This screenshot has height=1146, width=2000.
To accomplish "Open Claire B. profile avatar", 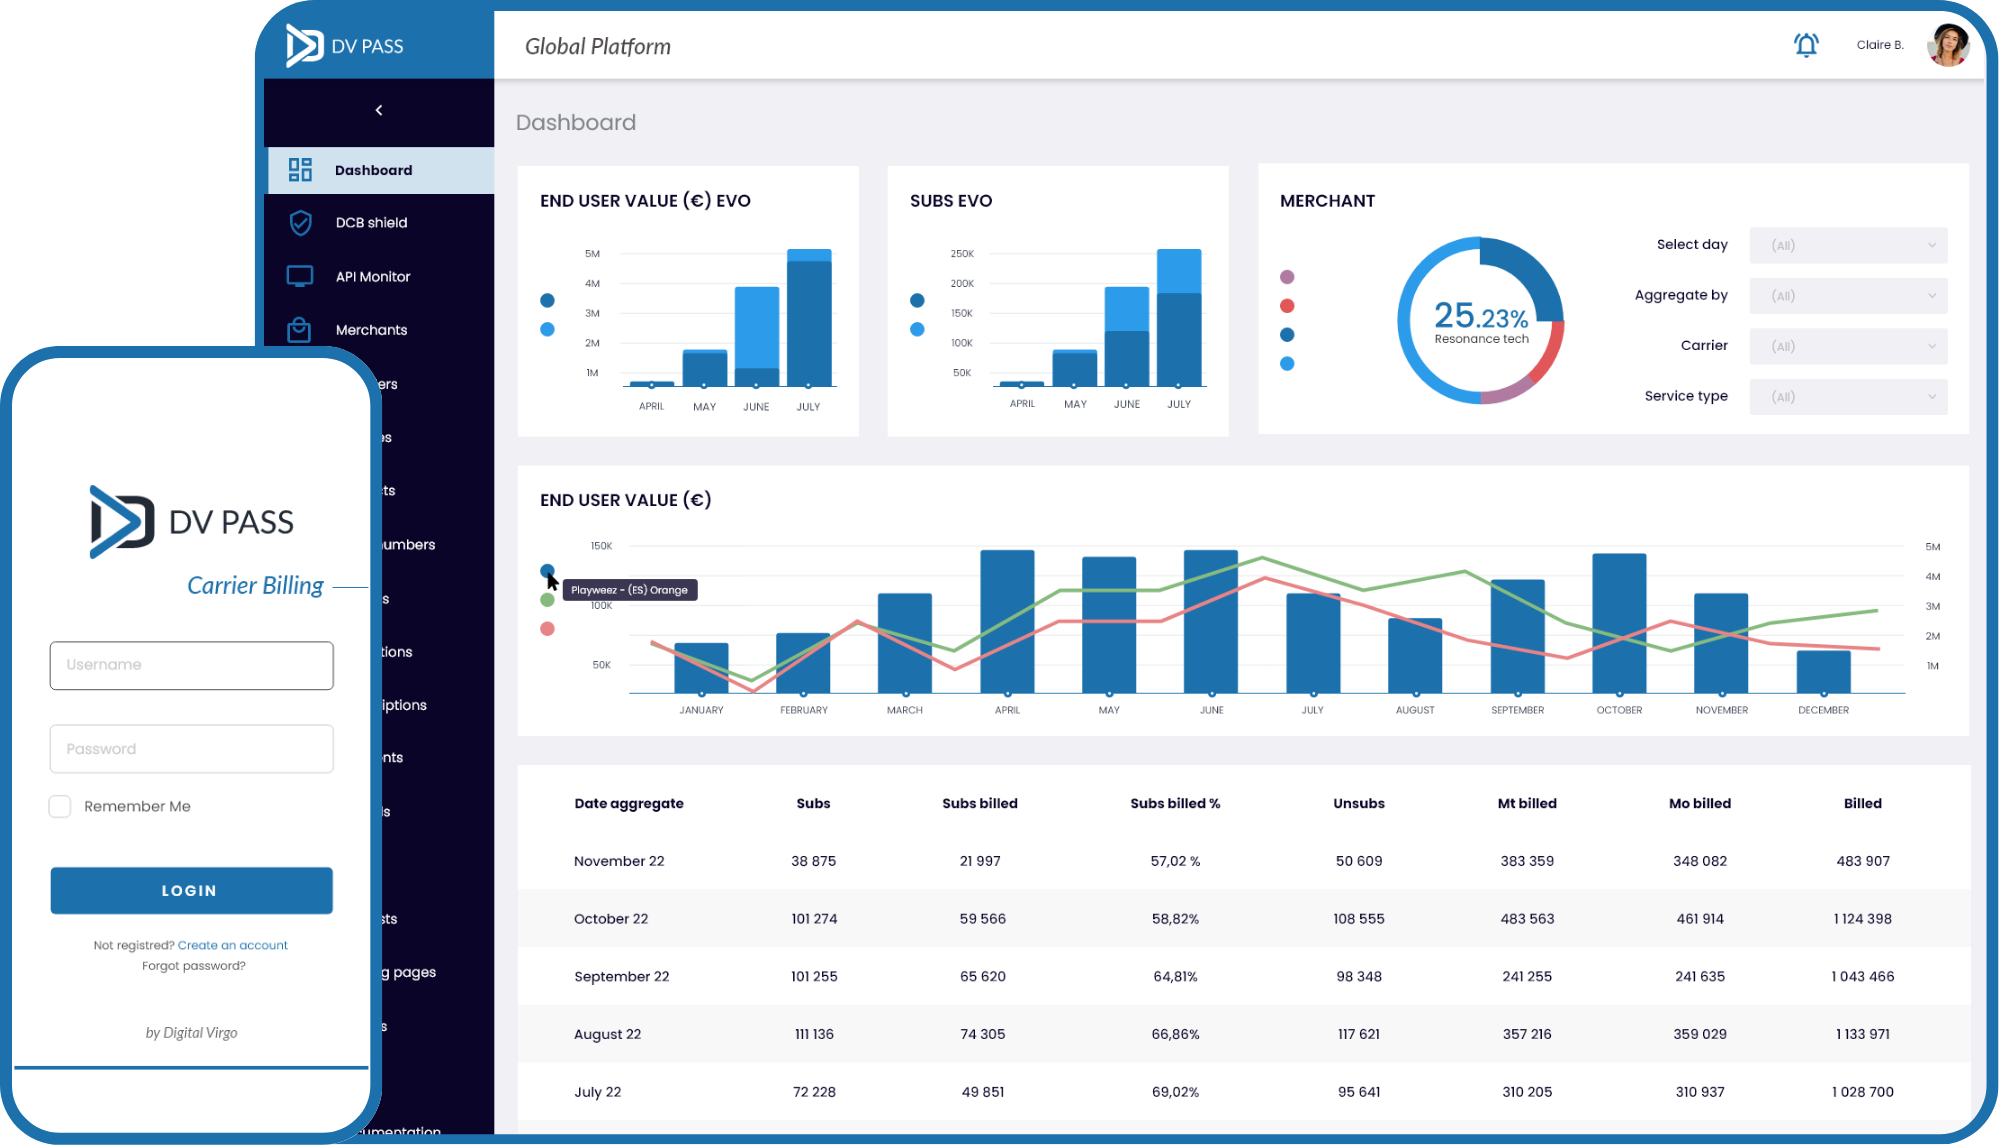I will [1948, 45].
